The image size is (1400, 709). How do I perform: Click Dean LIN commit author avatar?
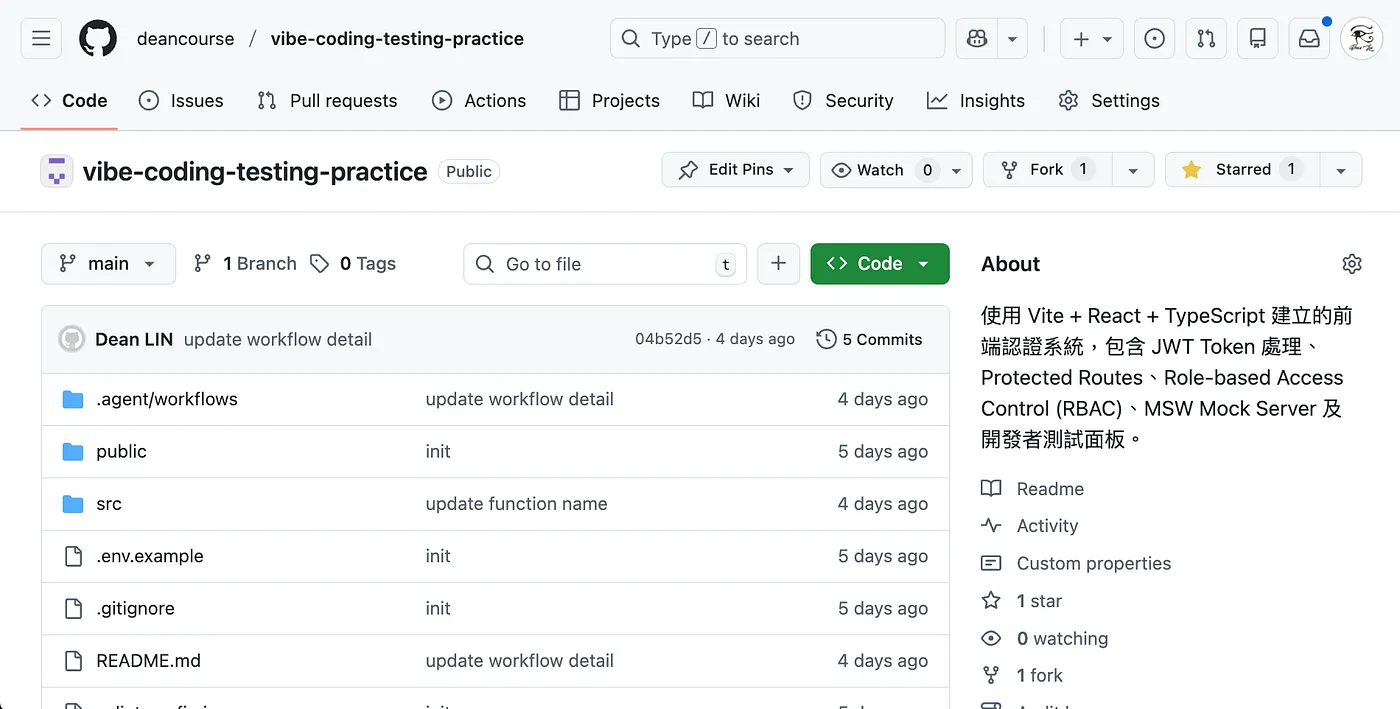point(72,339)
